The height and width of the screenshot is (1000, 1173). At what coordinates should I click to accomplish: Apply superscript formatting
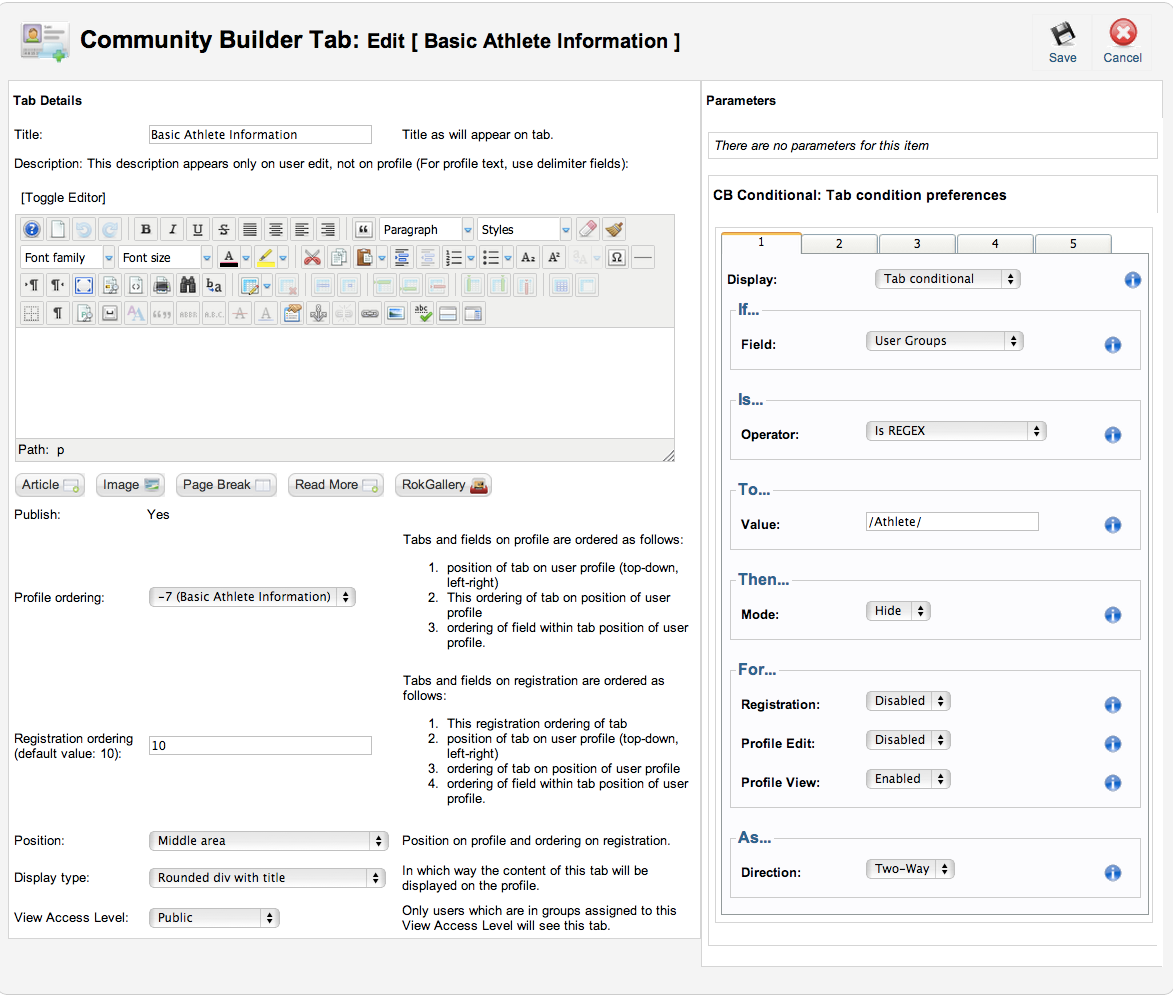click(554, 257)
